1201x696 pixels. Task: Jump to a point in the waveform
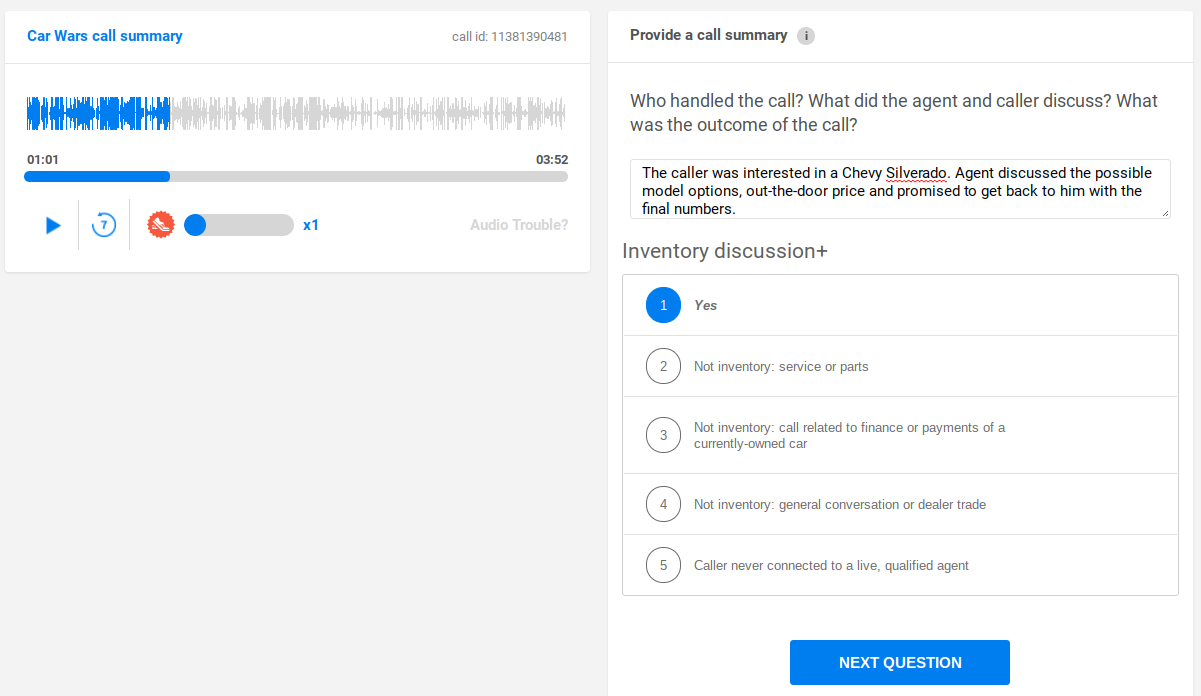(x=296, y=114)
